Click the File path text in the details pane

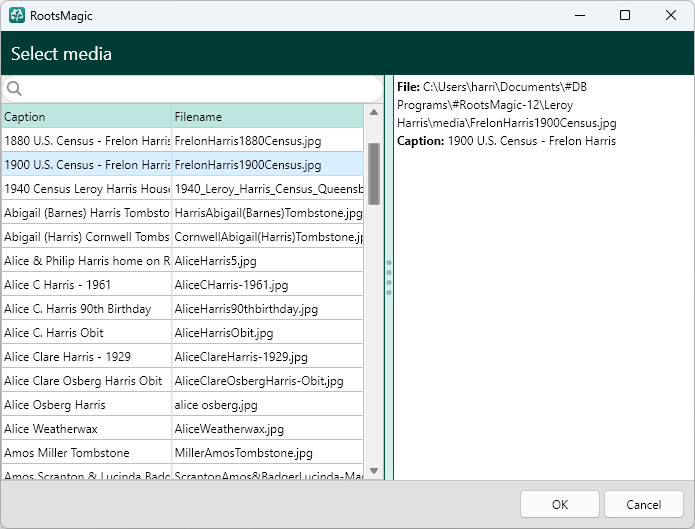point(507,105)
